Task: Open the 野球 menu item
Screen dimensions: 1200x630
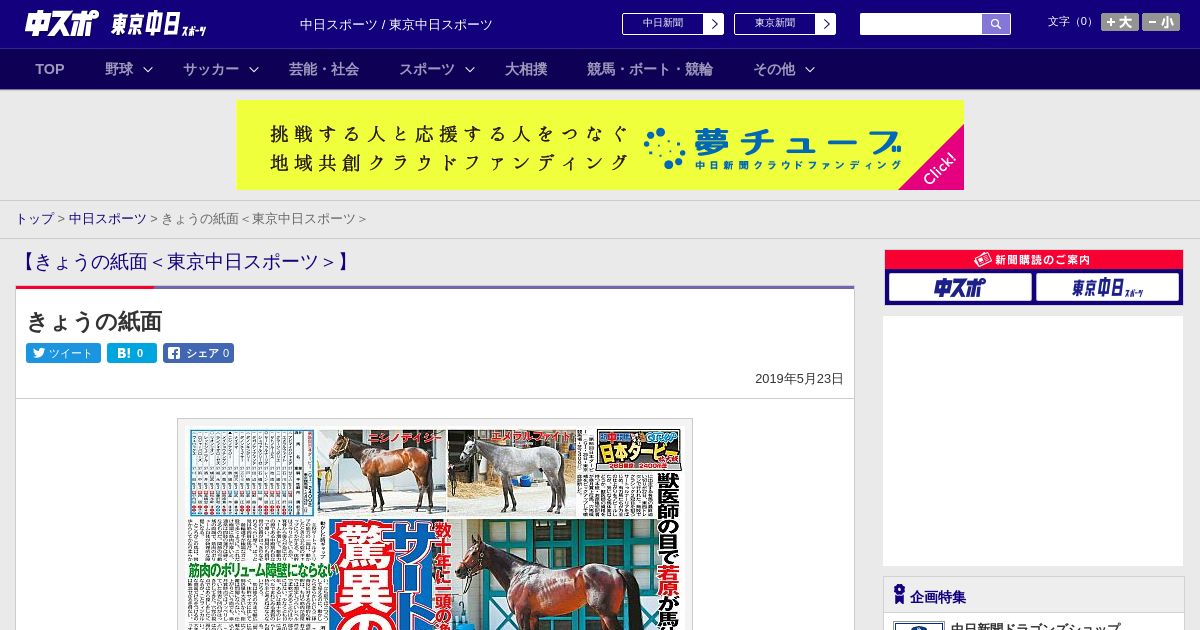Action: click(119, 69)
